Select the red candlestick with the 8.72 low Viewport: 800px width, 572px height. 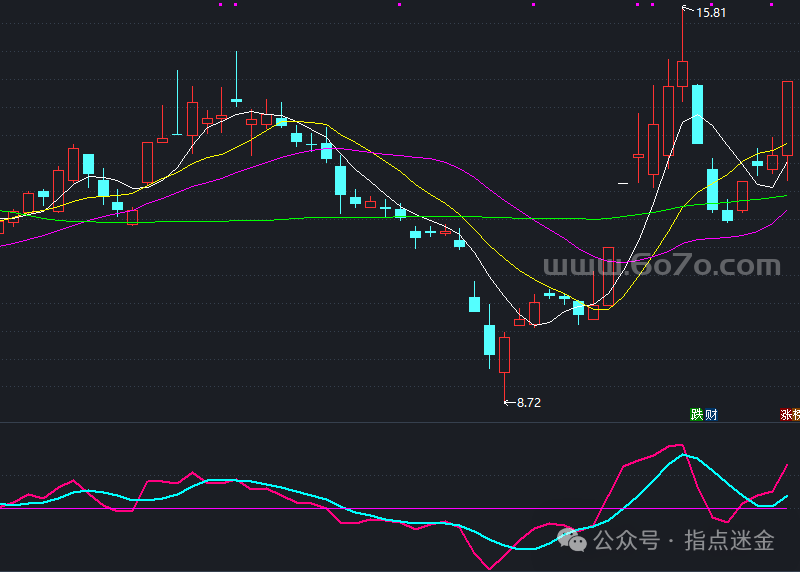(x=504, y=354)
